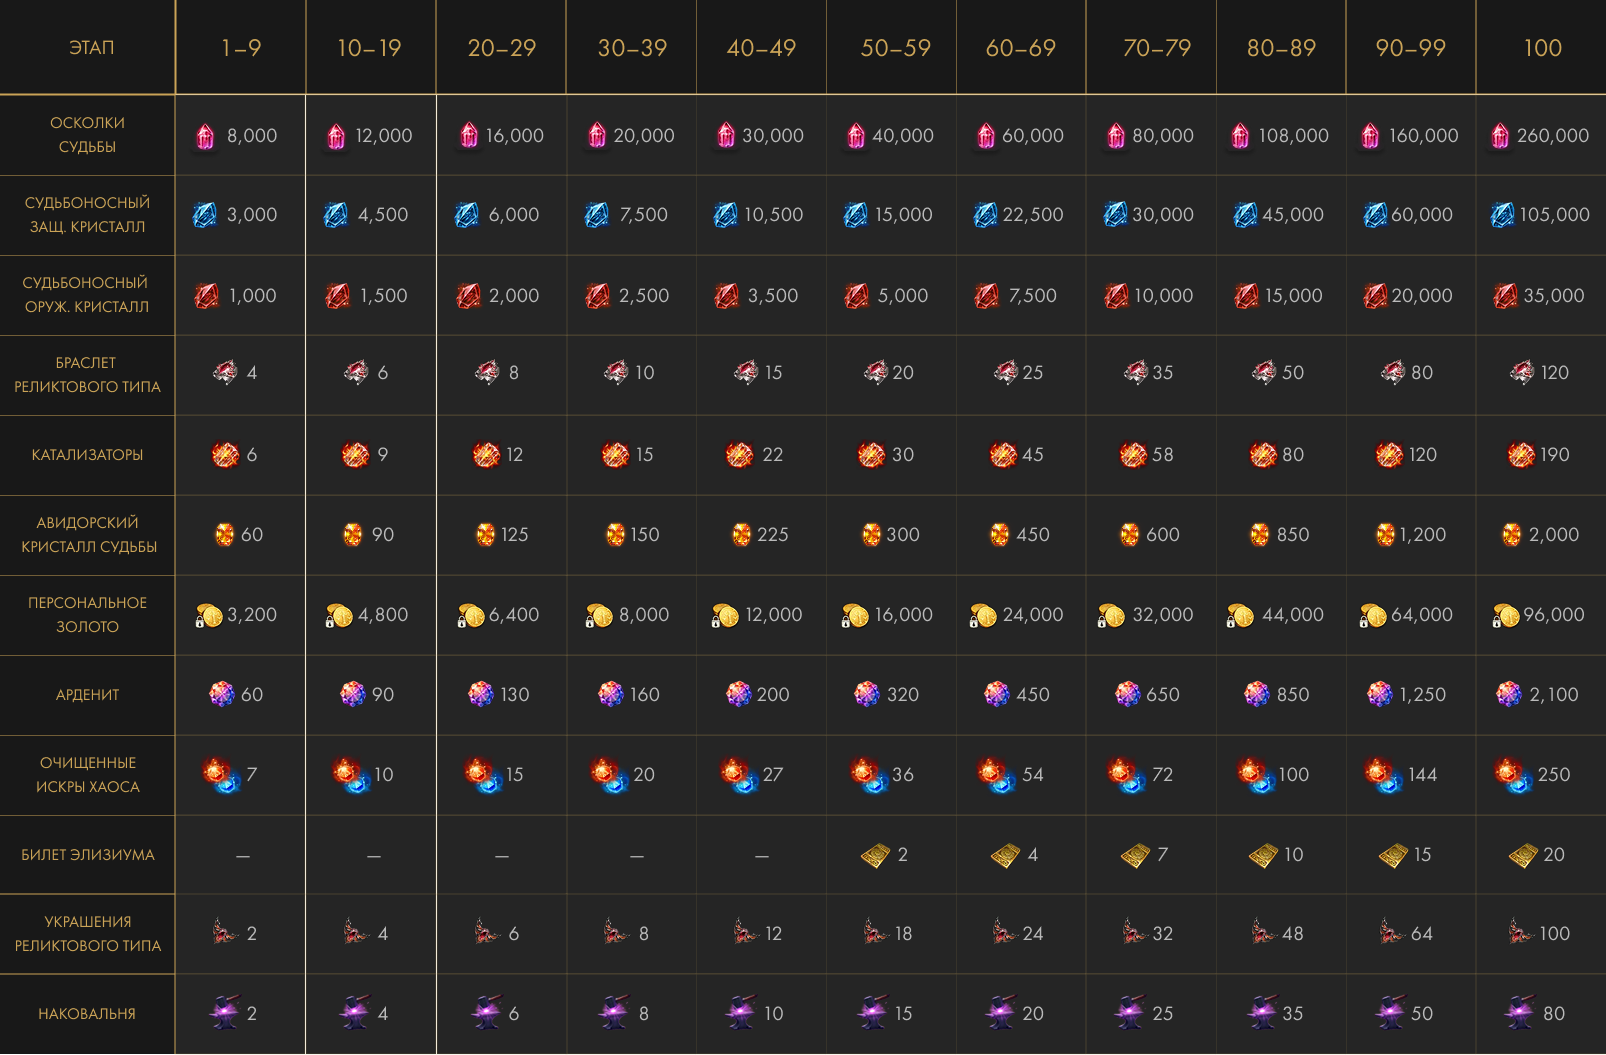1606x1055 pixels.
Task: Click the ЭТАП header cell
Action: coord(91,48)
